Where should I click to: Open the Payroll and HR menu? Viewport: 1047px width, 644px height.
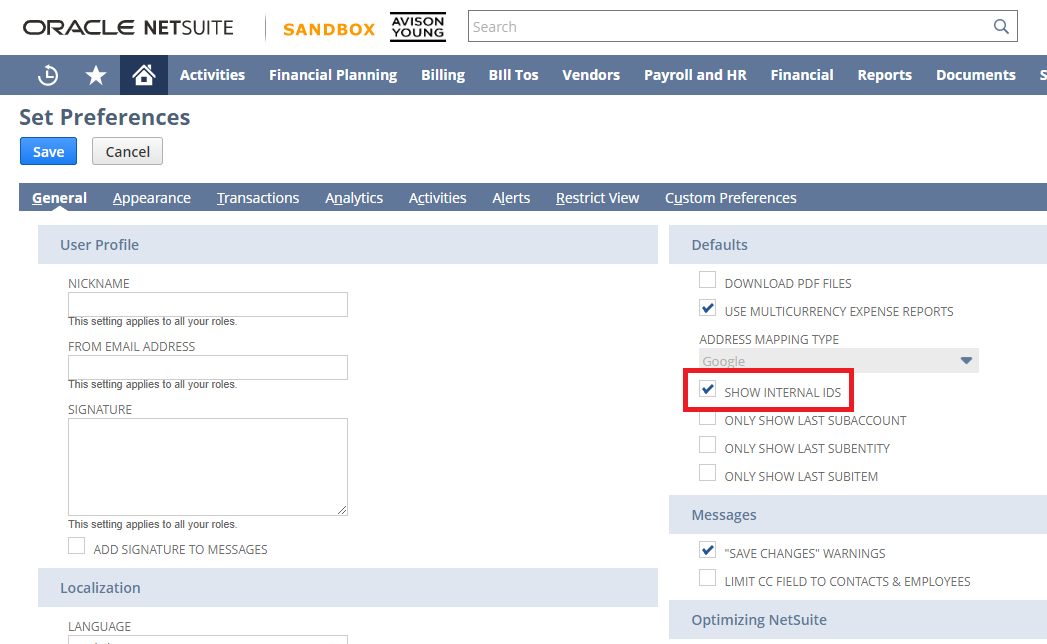click(x=695, y=75)
